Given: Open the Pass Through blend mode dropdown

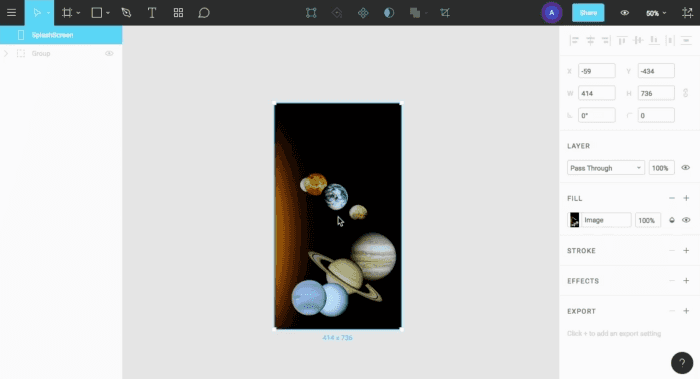Looking at the screenshot, I should (x=606, y=168).
